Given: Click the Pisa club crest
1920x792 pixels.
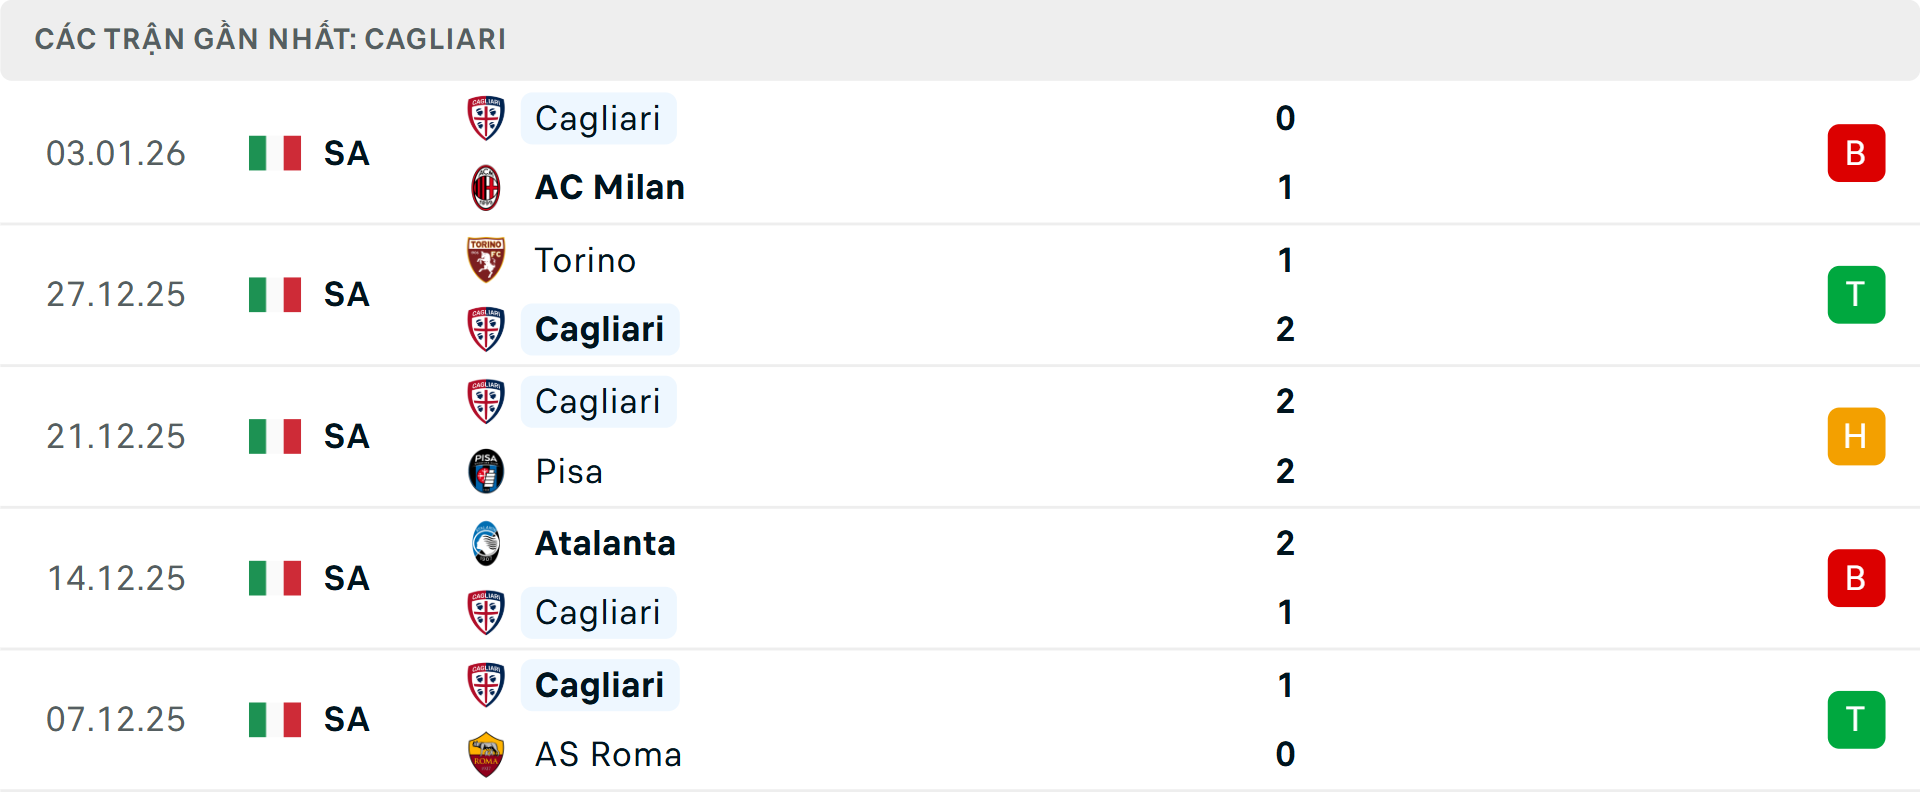Looking at the screenshot, I should point(486,471).
